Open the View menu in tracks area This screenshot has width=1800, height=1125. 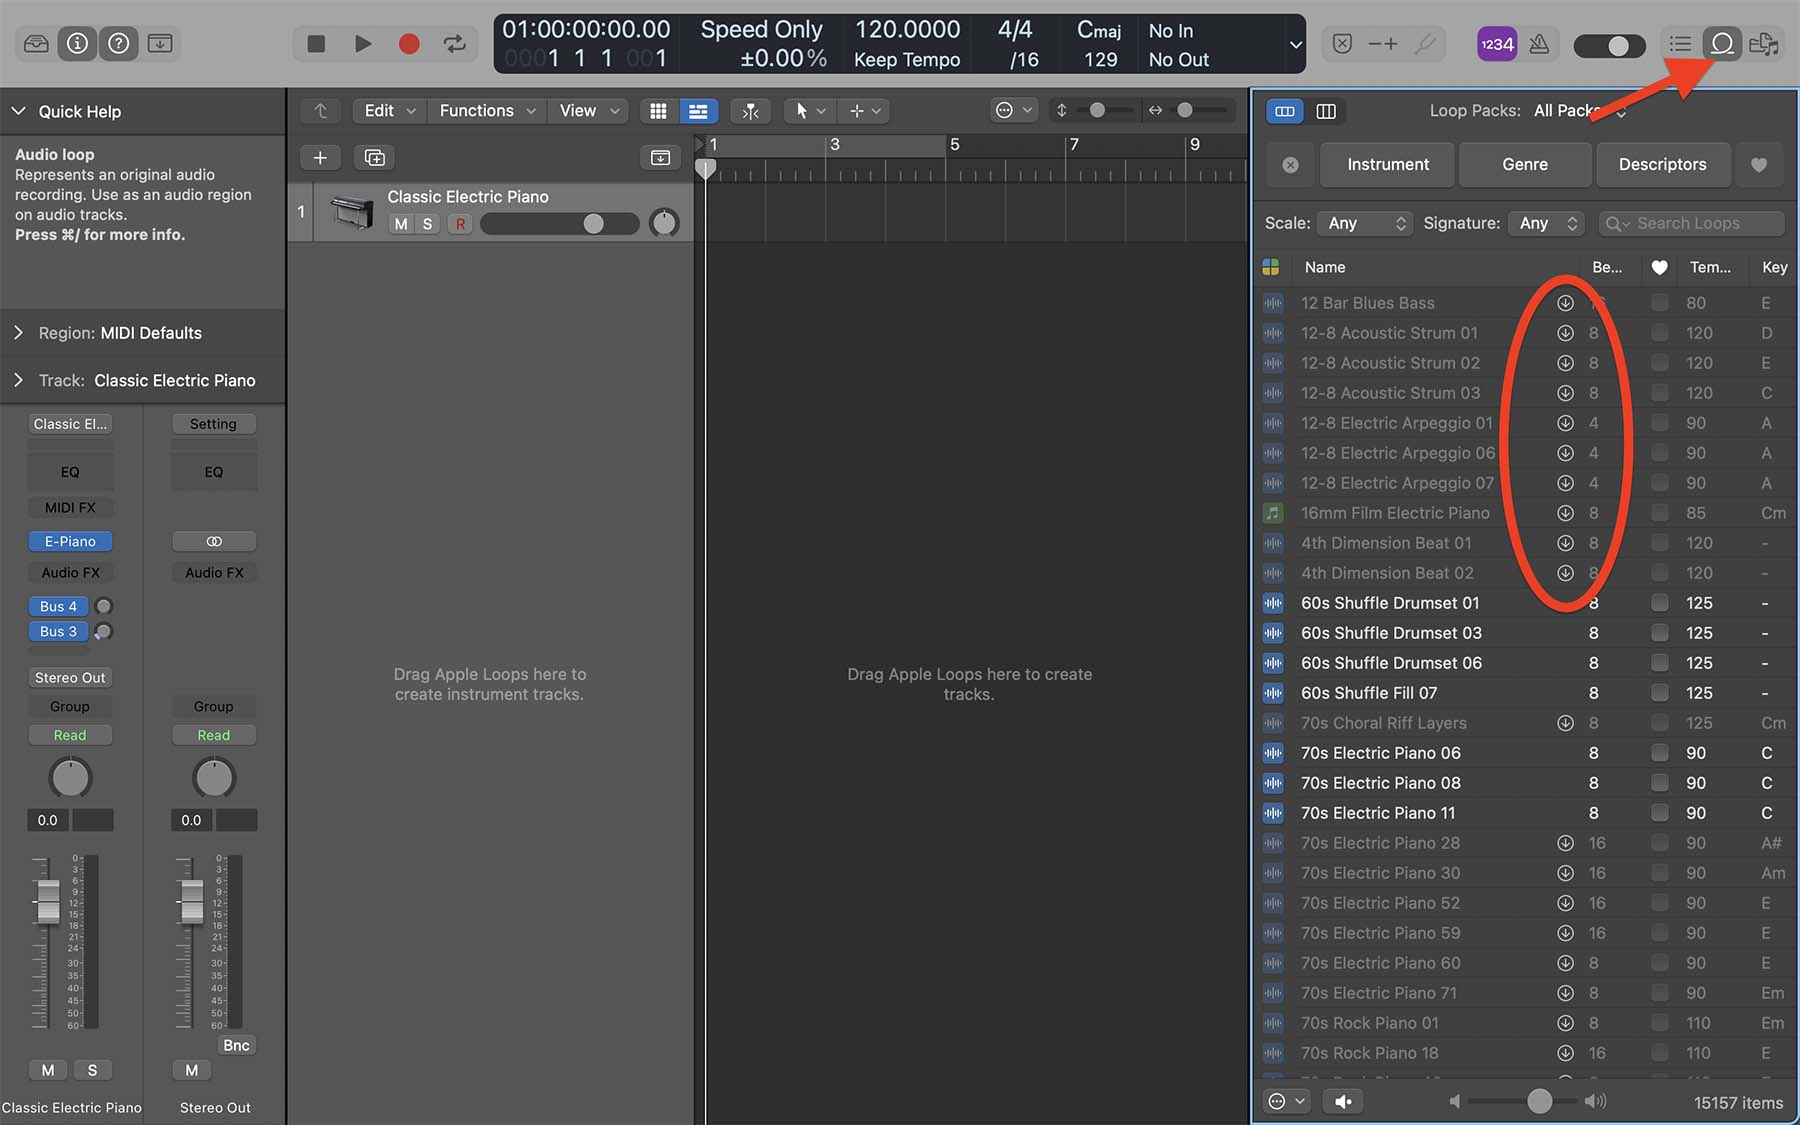(588, 111)
